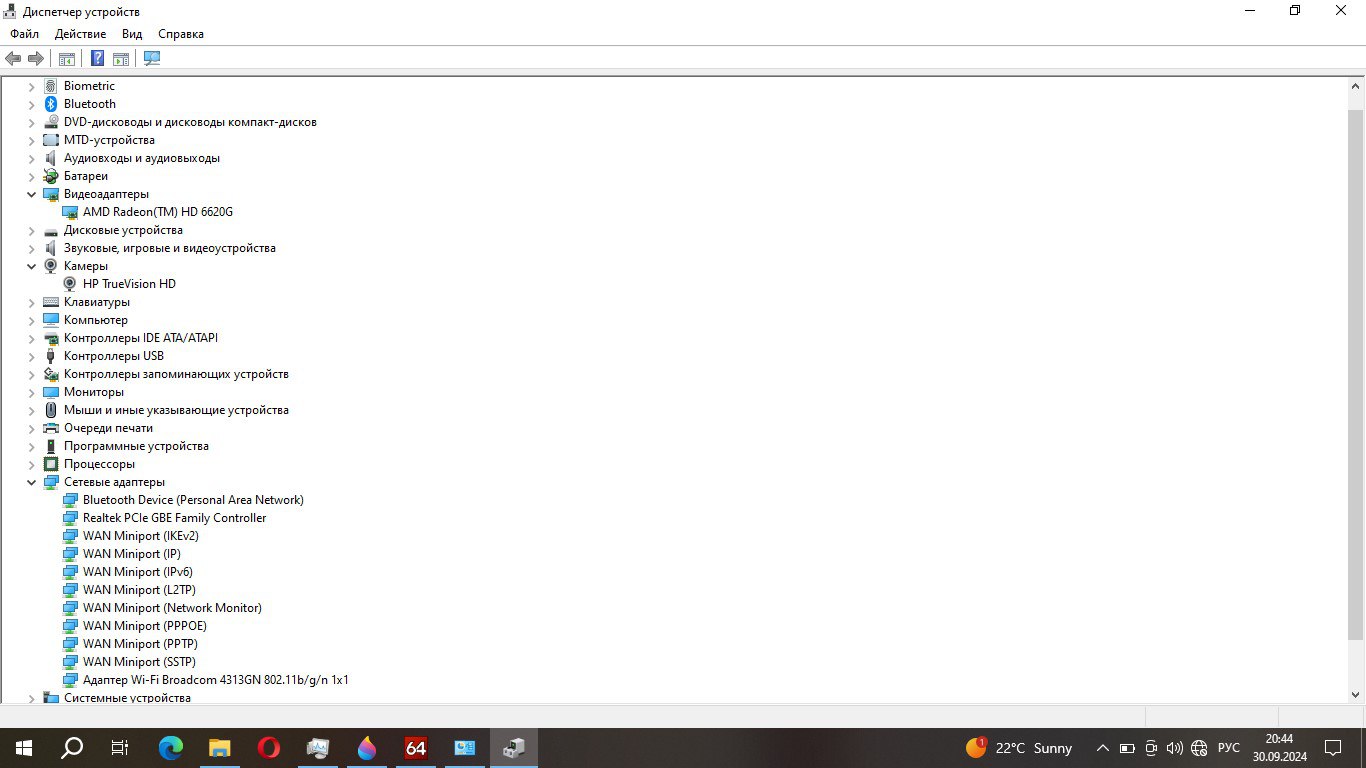The image size is (1366, 768).
Task: Click the Дисковые устройства drive icon
Action: (x=51, y=230)
